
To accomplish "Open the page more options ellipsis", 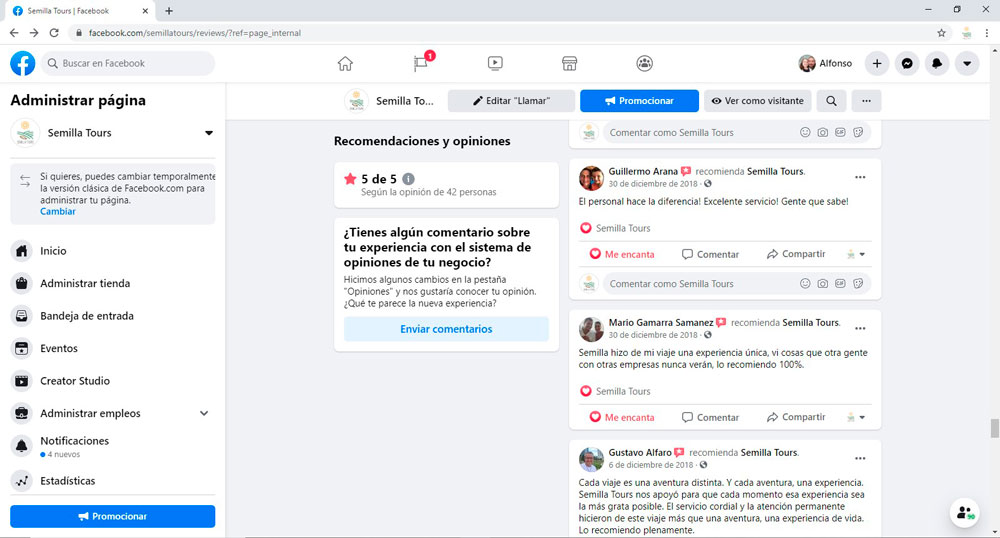I will [x=866, y=101].
